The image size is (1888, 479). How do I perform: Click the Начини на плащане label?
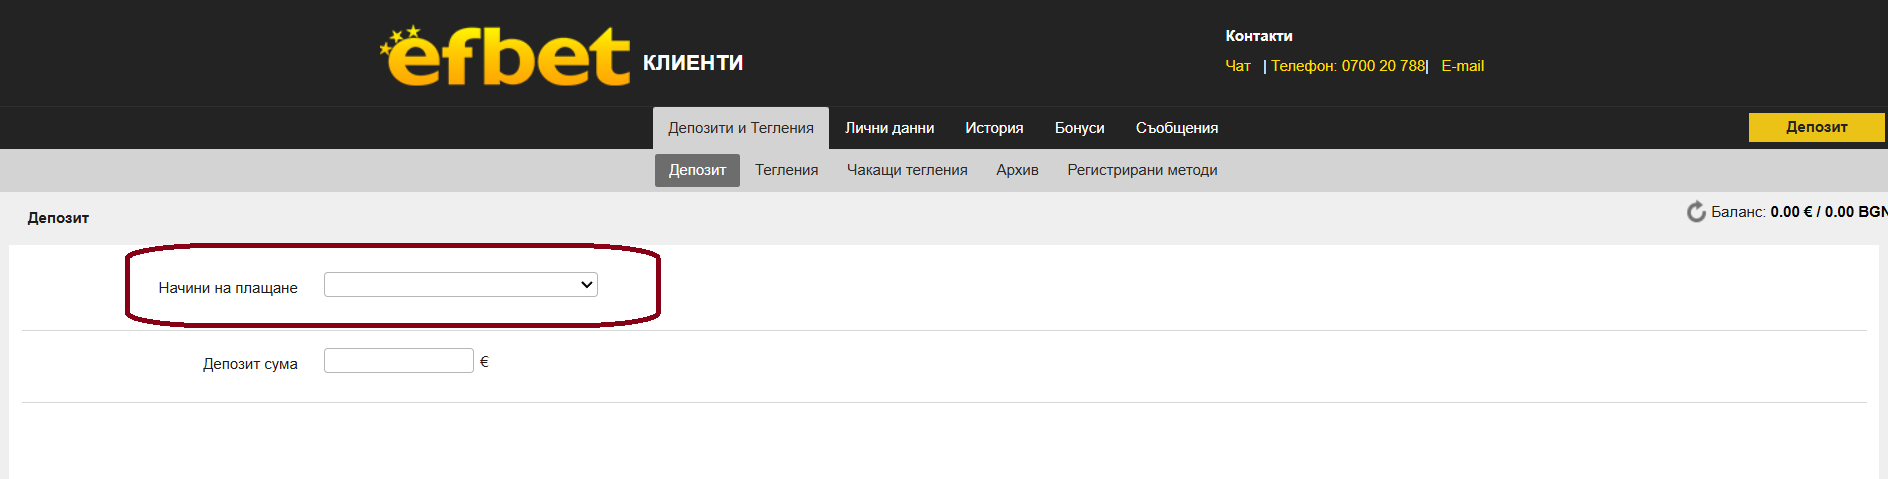228,288
